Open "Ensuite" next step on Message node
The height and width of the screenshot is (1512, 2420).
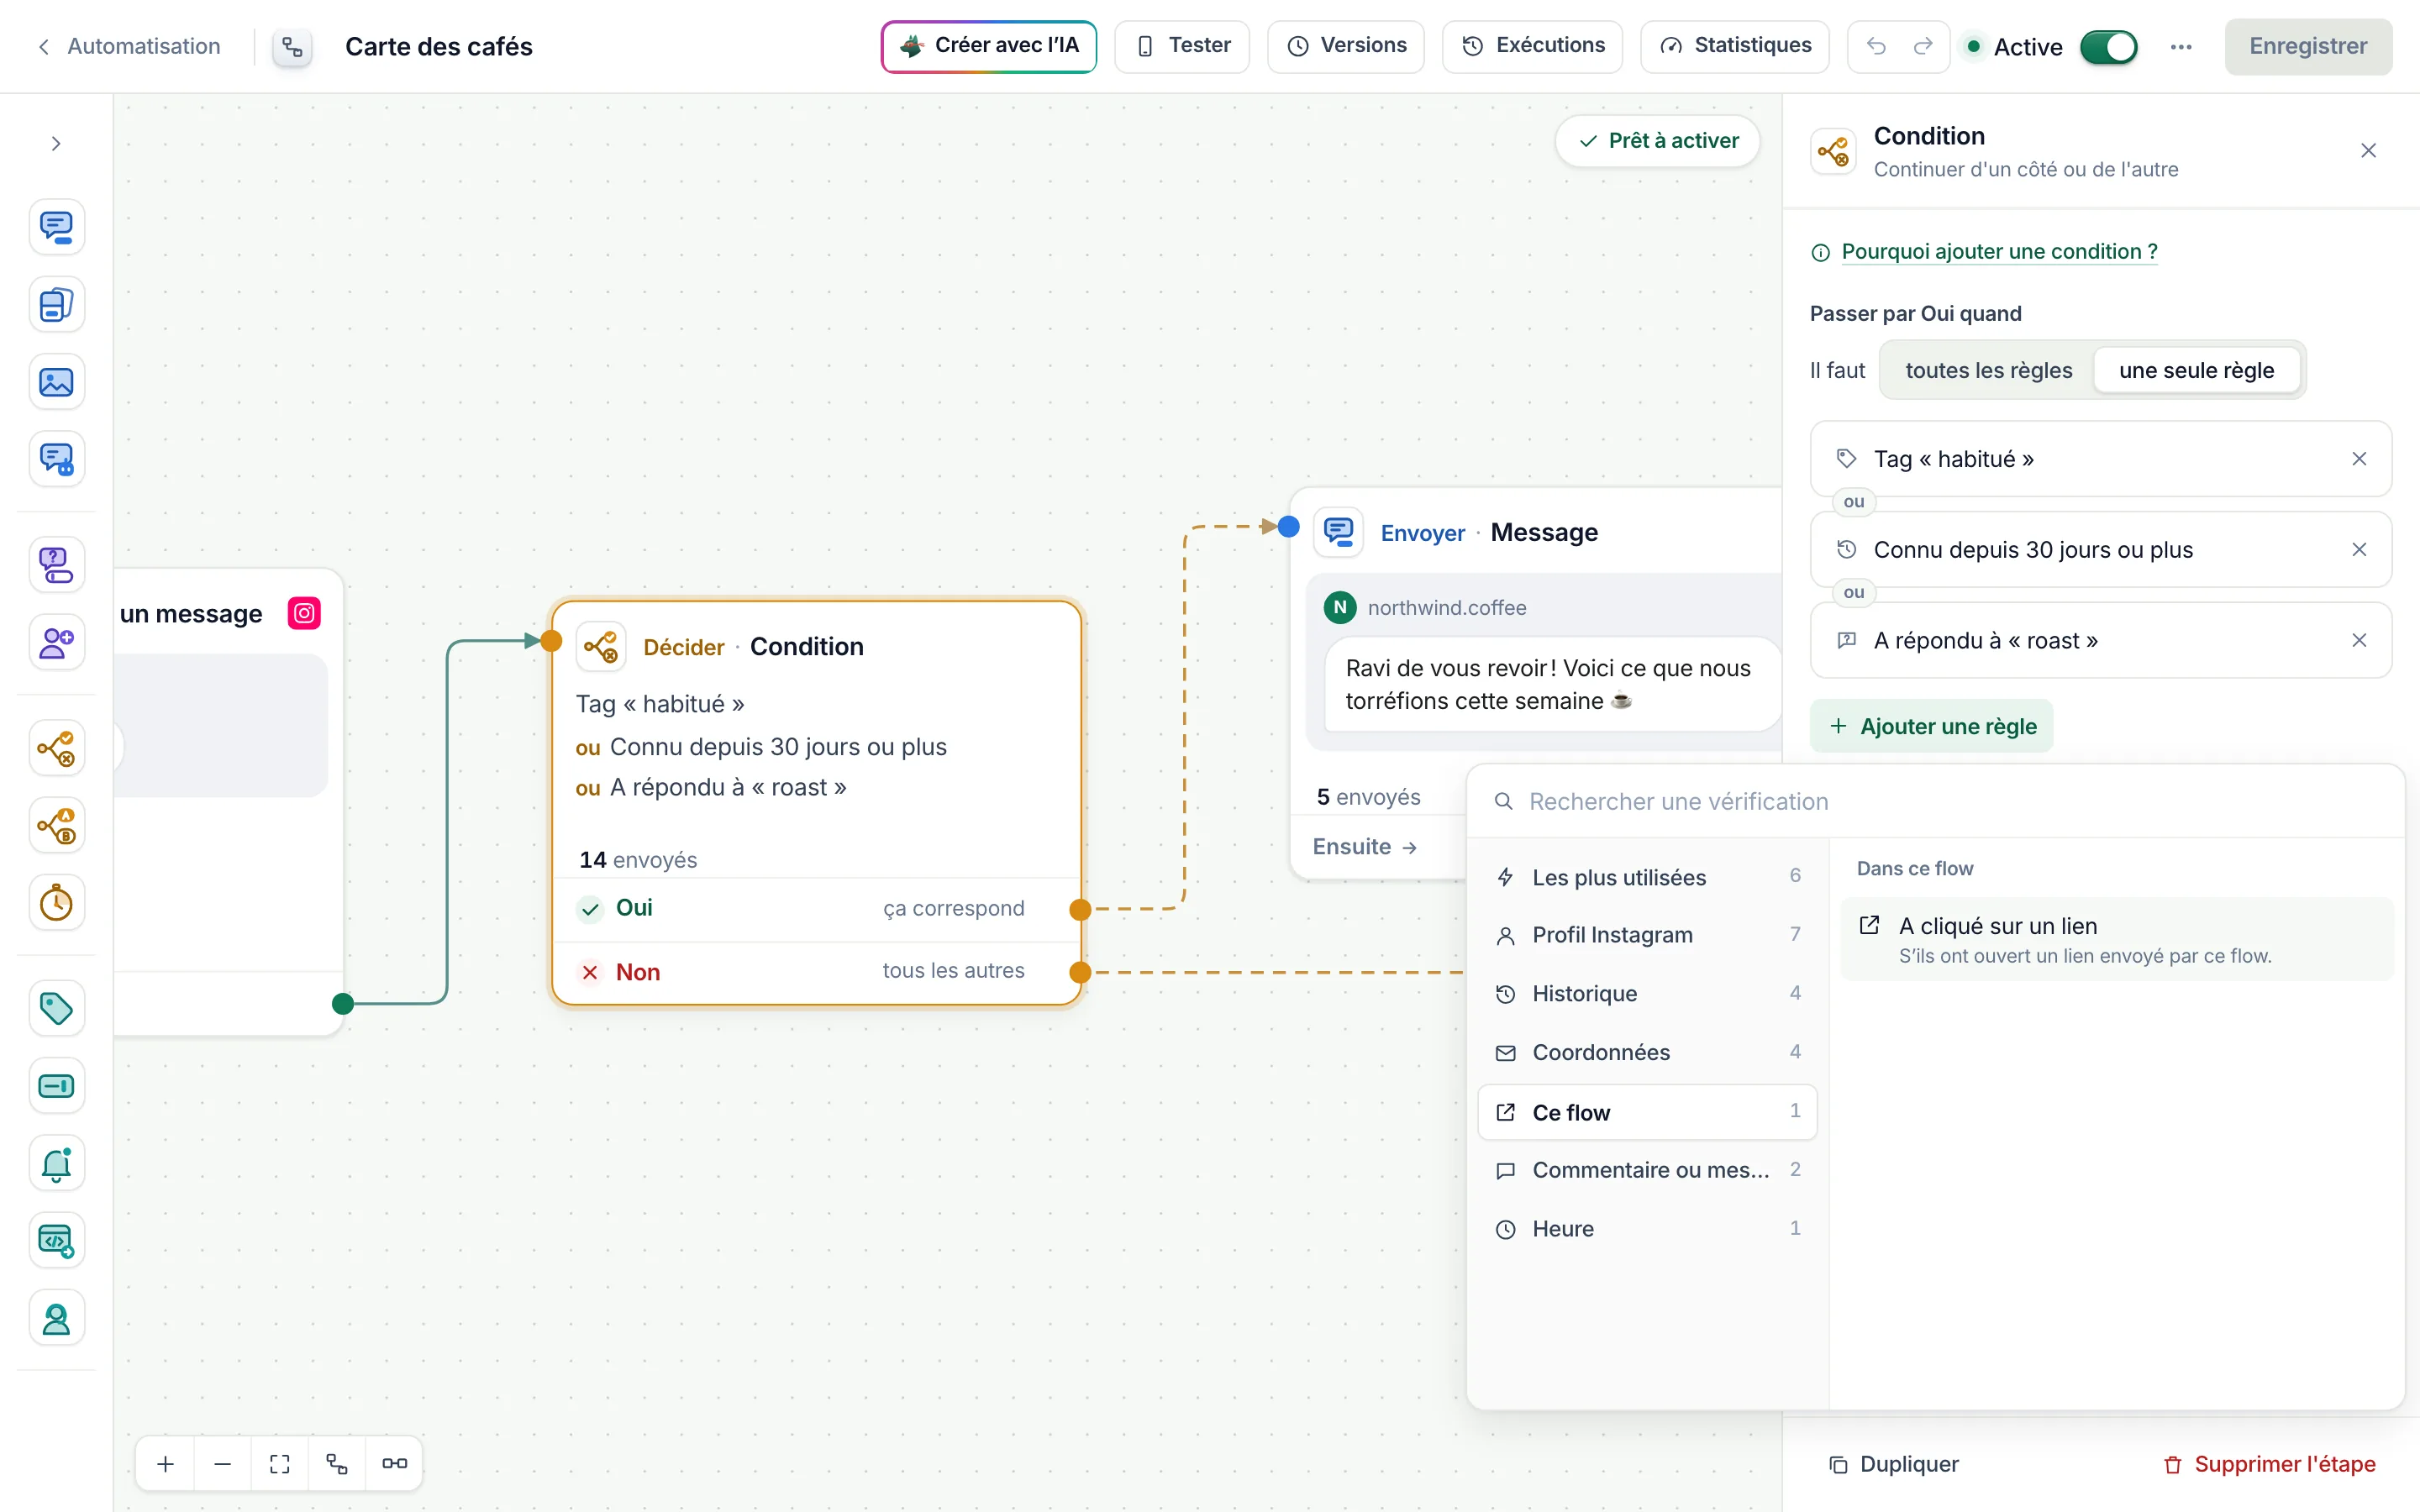(1364, 847)
